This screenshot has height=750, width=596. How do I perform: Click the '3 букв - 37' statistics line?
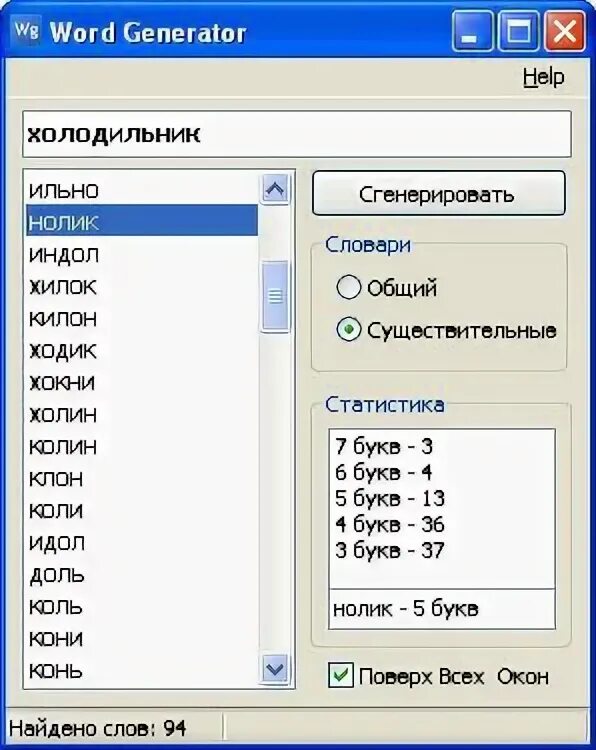coord(390,550)
